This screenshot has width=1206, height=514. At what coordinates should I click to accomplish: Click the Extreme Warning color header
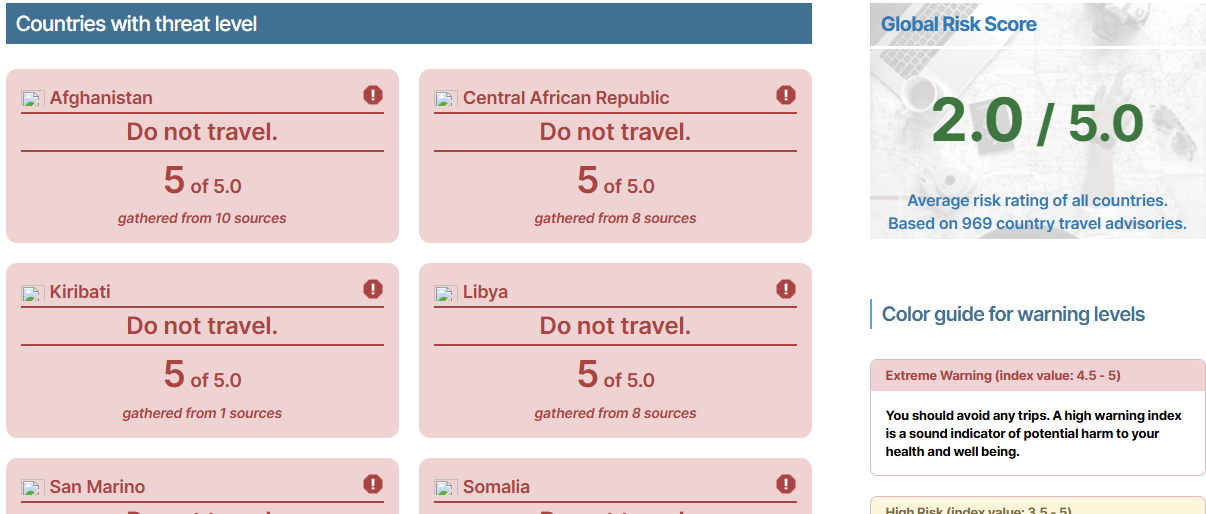click(1038, 376)
